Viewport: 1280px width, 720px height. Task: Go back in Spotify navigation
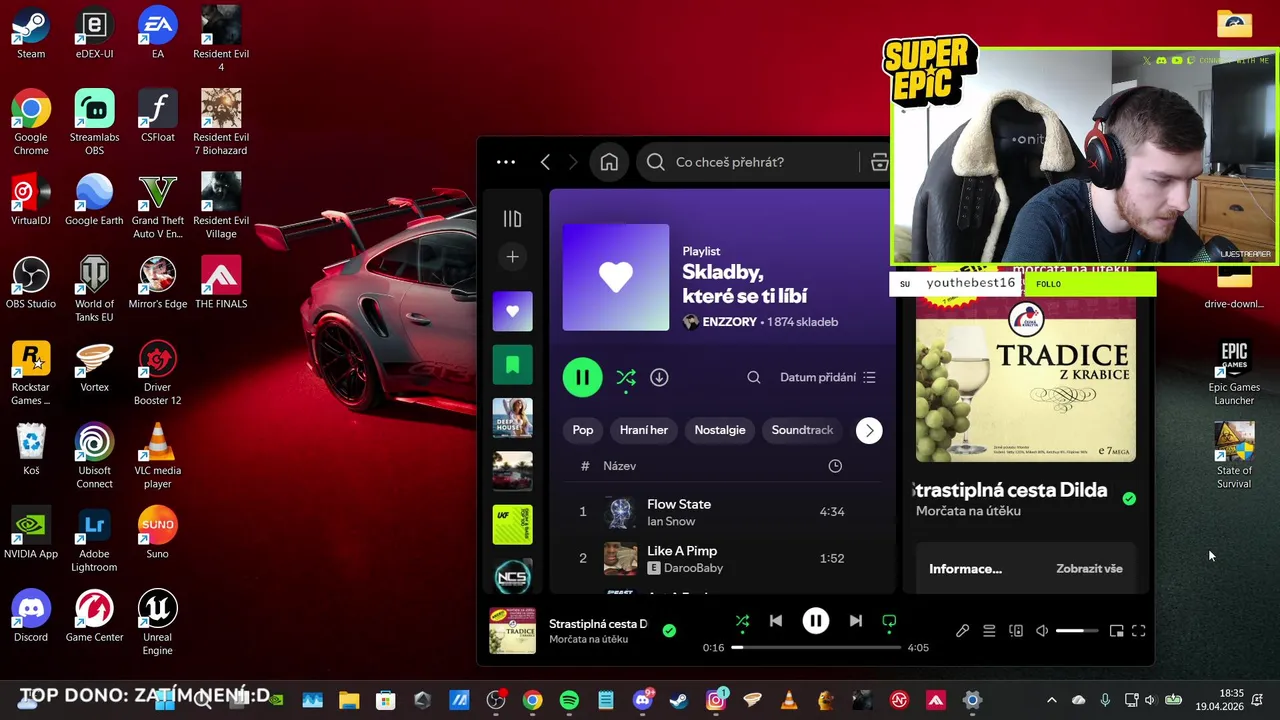(545, 162)
